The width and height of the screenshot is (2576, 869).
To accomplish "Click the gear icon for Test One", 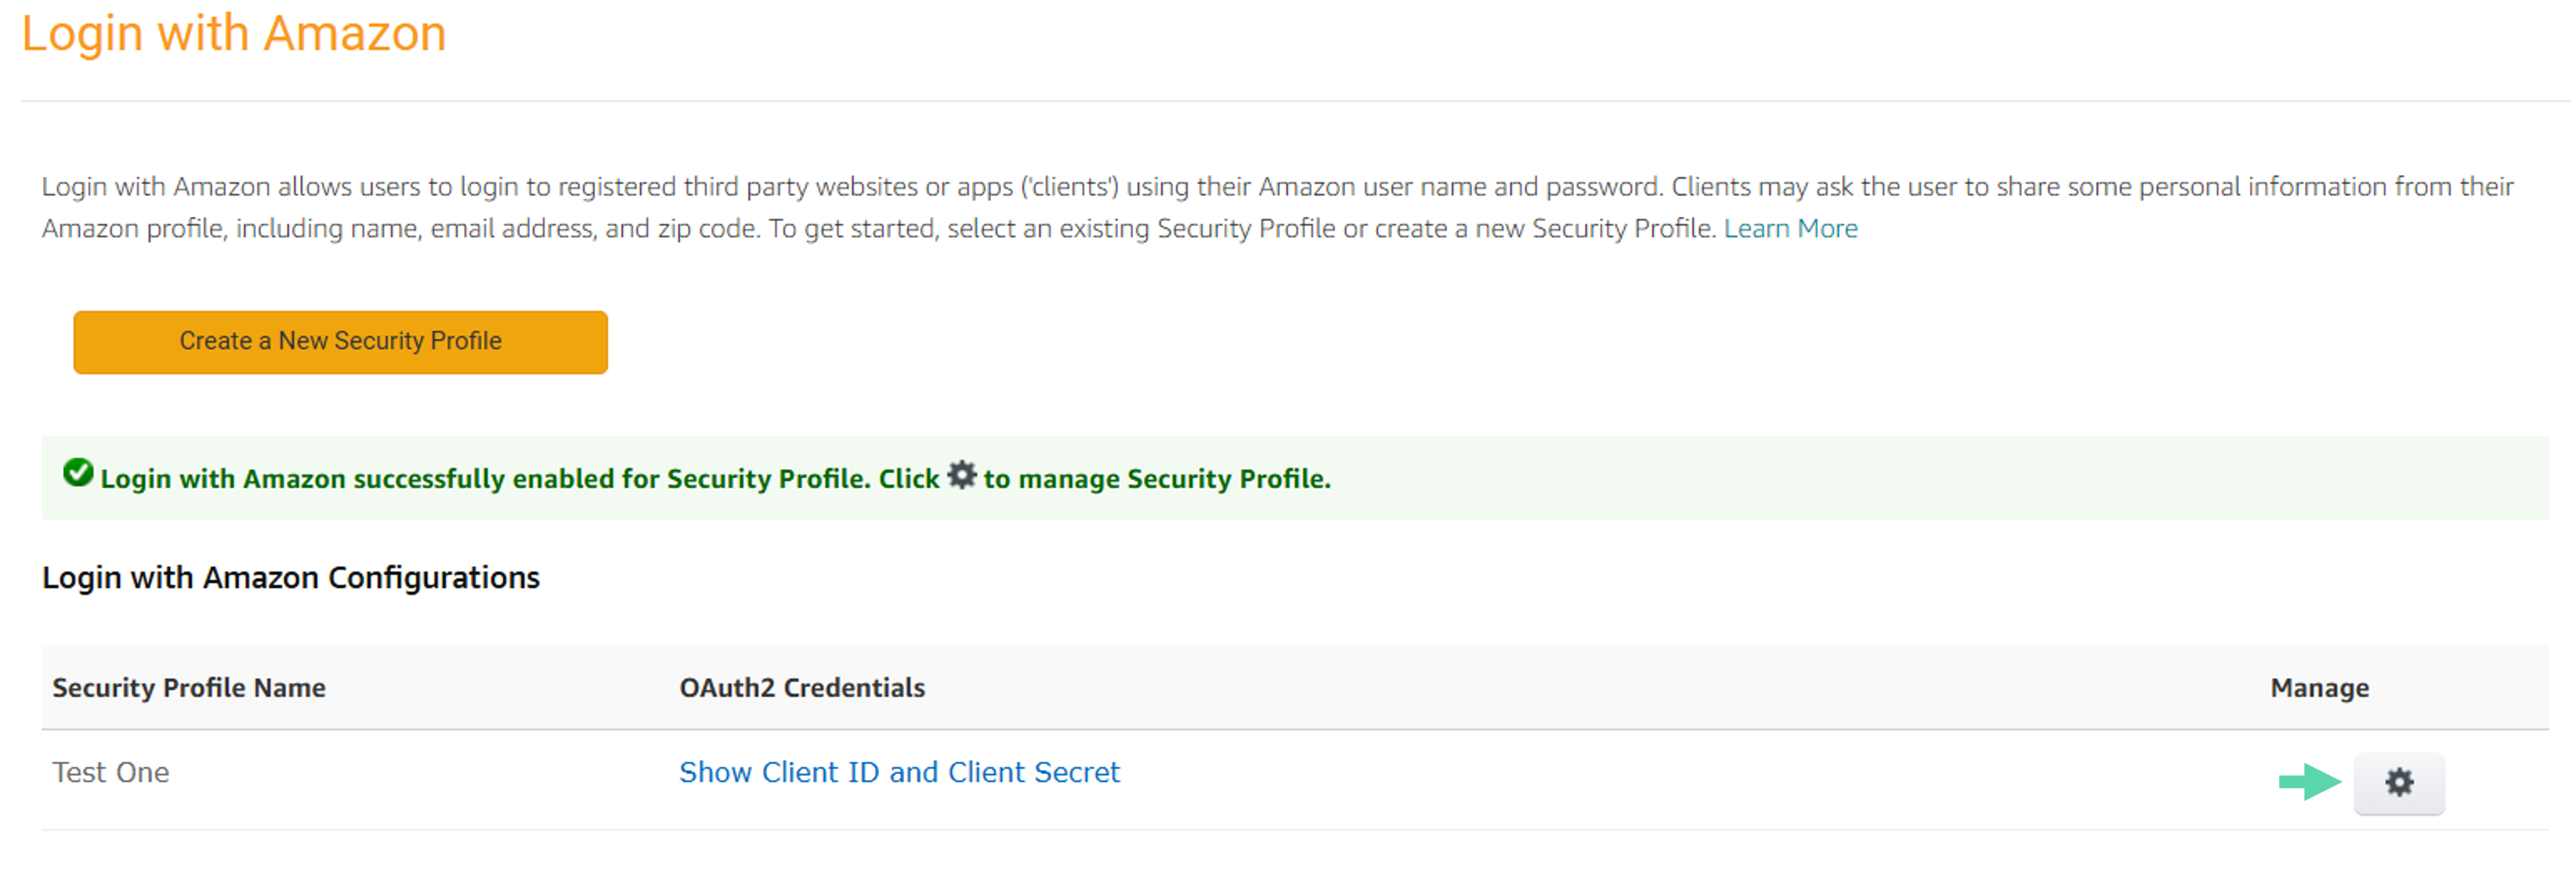I will pos(2398,782).
